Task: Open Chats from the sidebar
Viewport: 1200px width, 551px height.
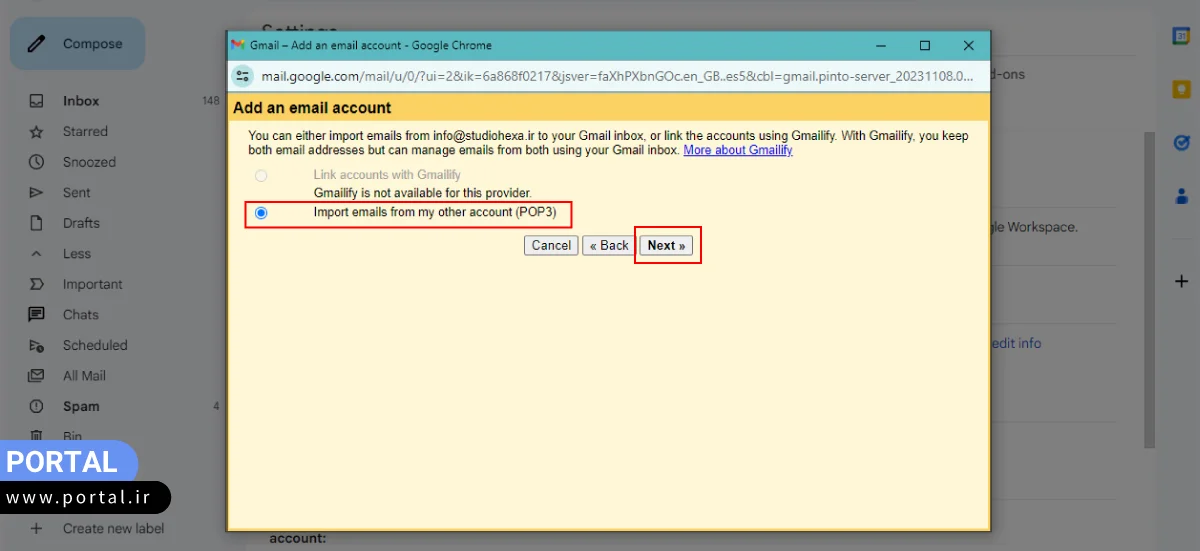Action: pyautogui.click(x=80, y=315)
